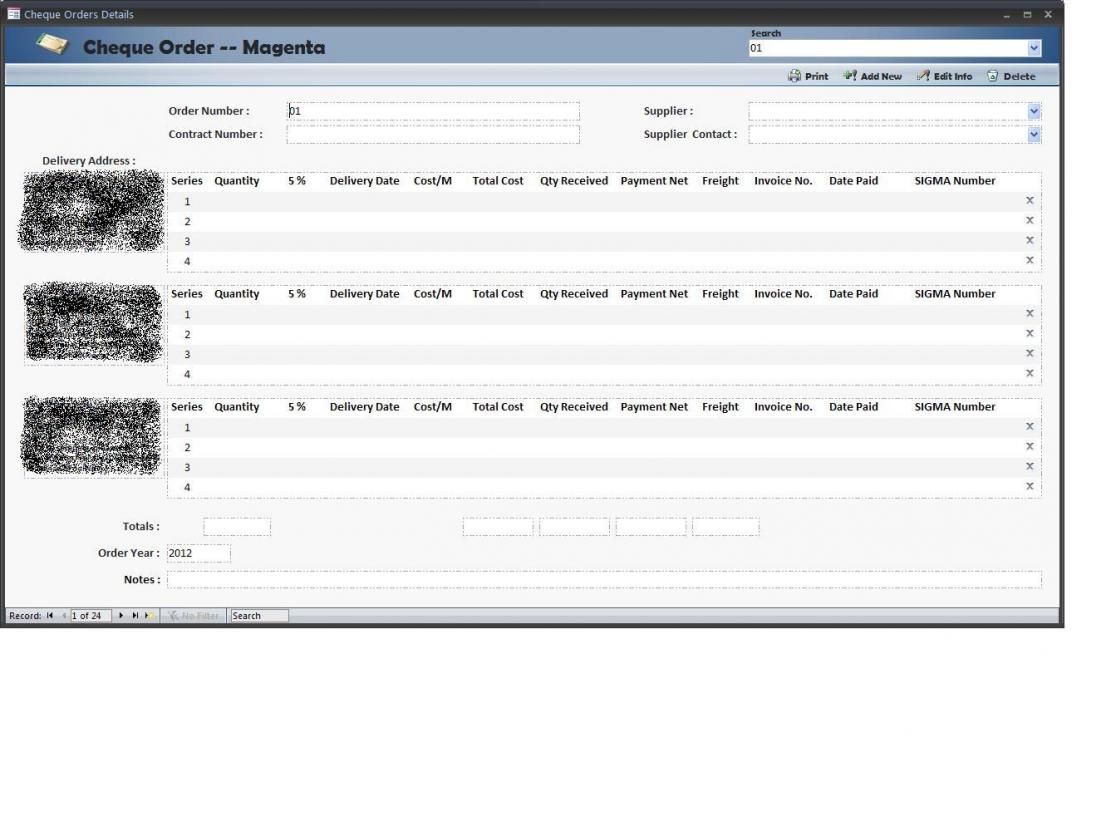Viewport: 1111px width, 816px height.
Task: Click the Contract Number field
Action: click(x=433, y=135)
